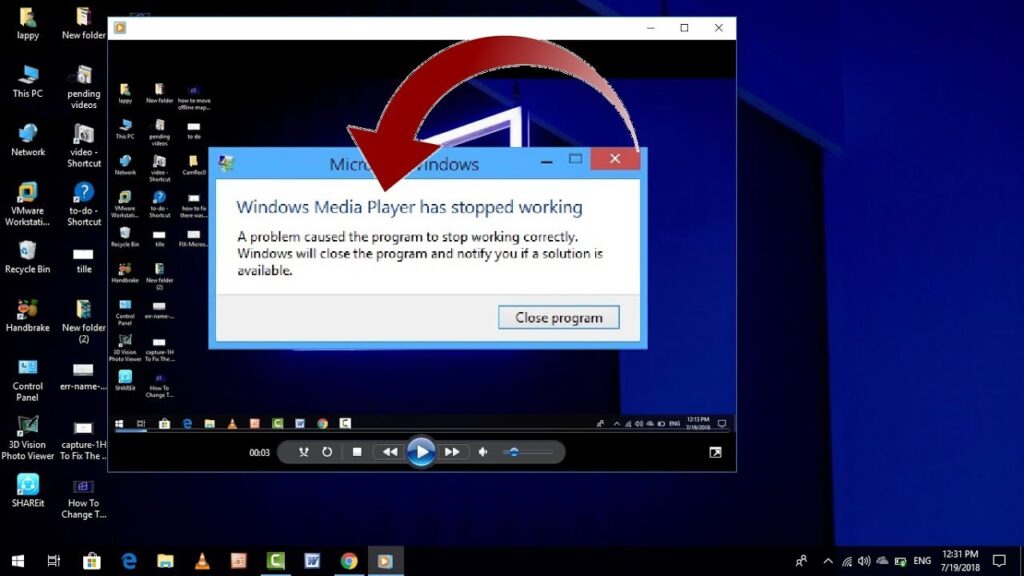This screenshot has height=576, width=1024.
Task: Open the Wi-Fi network tray icon
Action: pyautogui.click(x=846, y=561)
